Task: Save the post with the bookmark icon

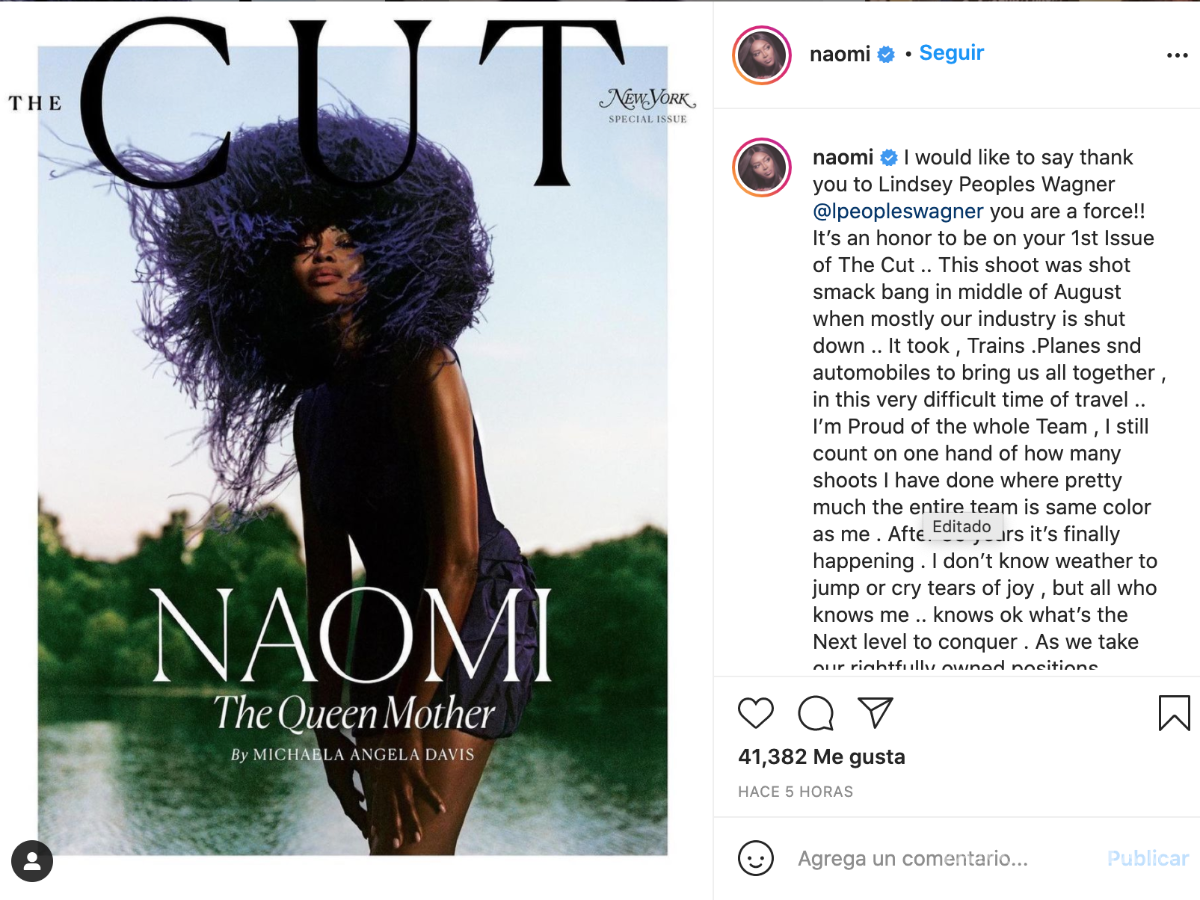Action: [1174, 713]
